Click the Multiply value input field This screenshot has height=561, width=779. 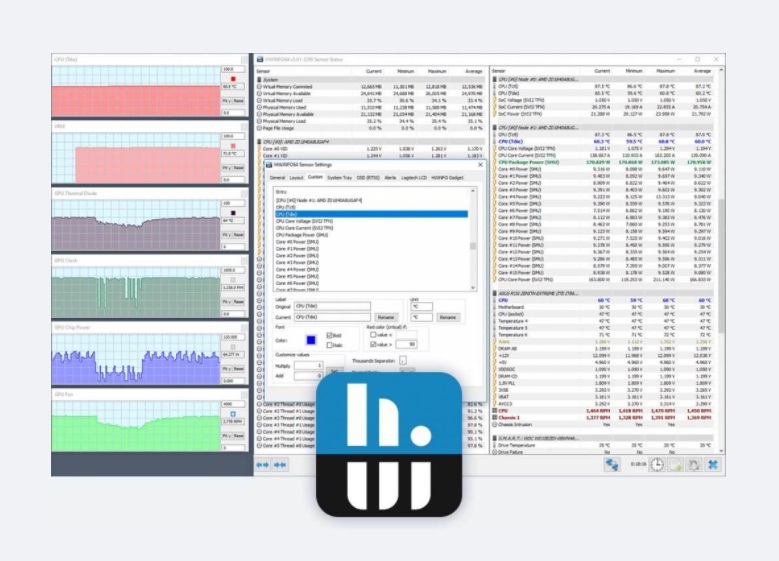(x=309, y=365)
